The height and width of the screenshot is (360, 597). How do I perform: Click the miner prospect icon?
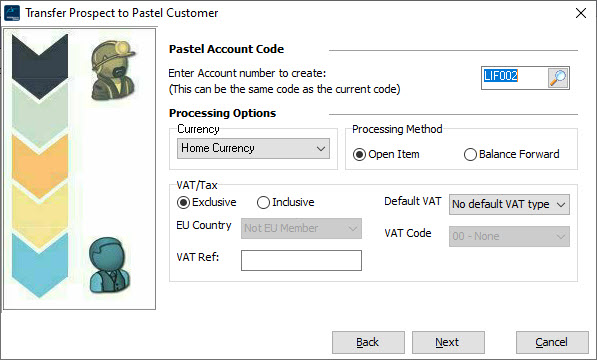[113, 71]
